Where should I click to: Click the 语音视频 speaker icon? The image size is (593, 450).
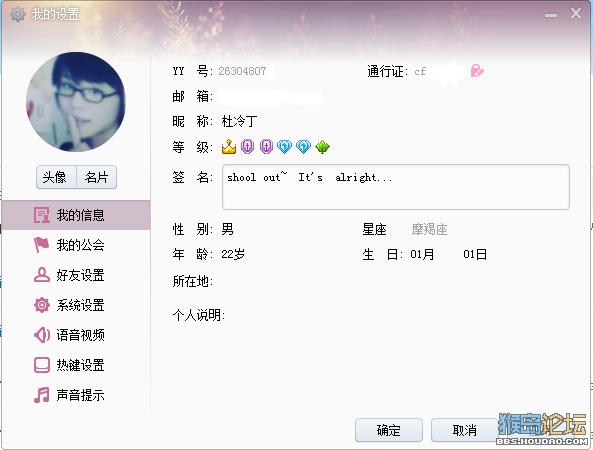click(x=42, y=335)
